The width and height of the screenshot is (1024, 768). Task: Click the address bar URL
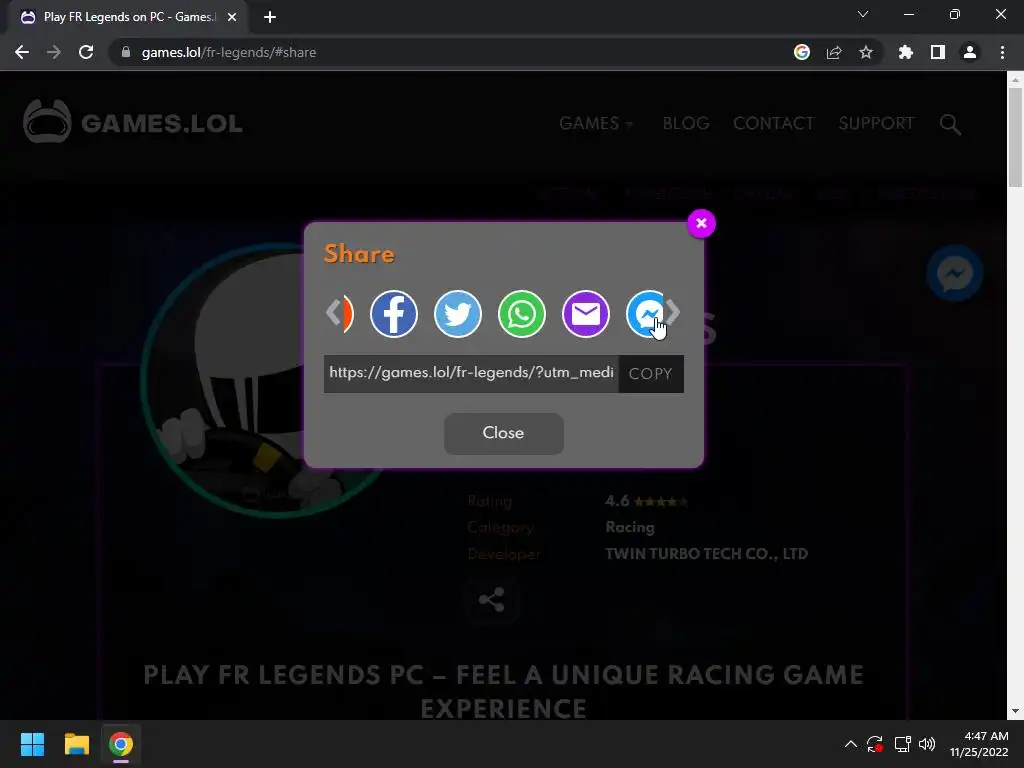(229, 52)
